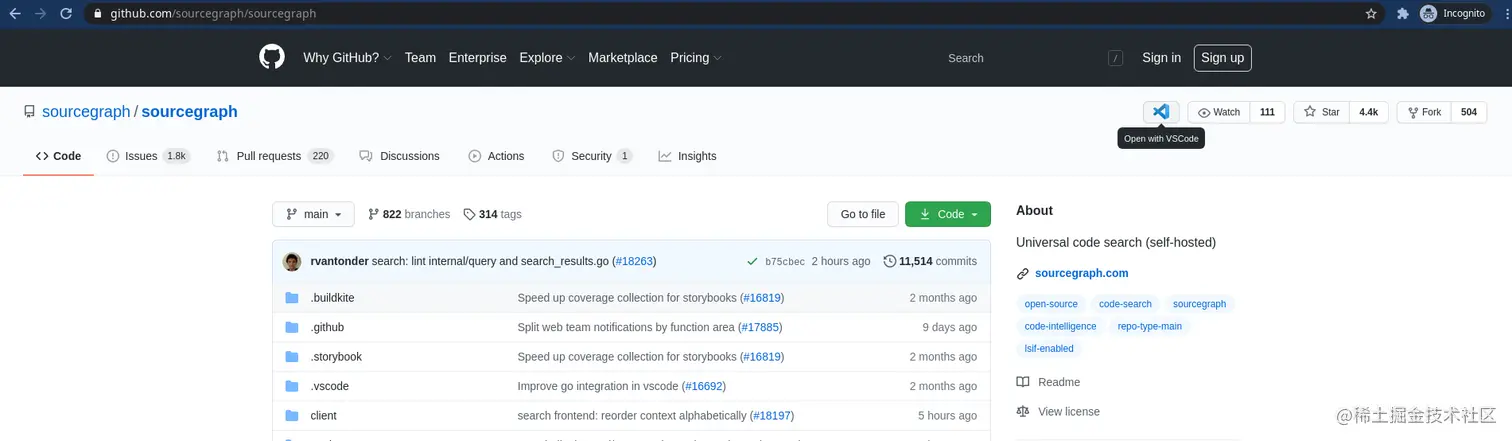Click the .buildkite folder icon

point(292,298)
